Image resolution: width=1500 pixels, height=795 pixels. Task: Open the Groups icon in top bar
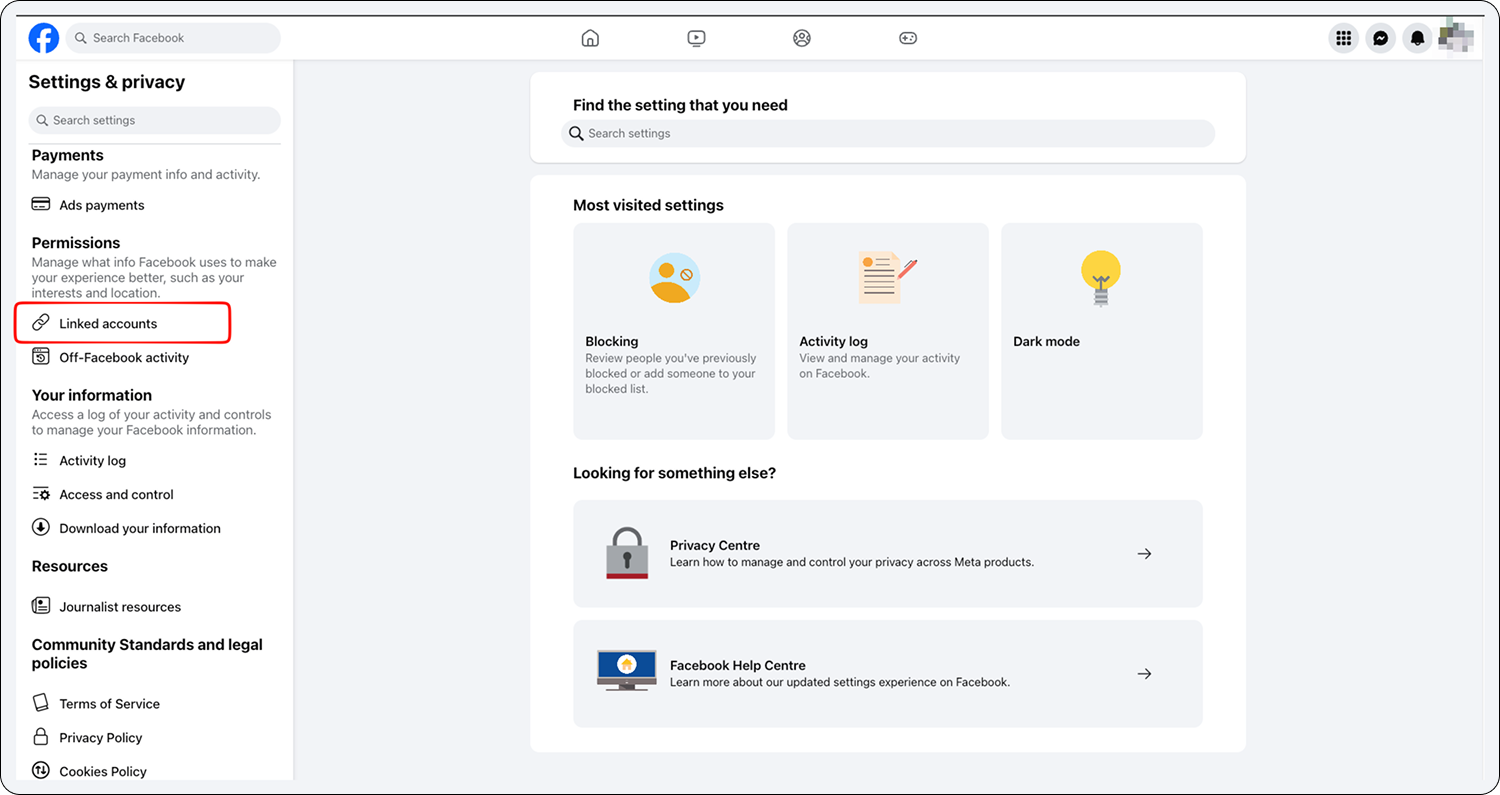(x=802, y=38)
